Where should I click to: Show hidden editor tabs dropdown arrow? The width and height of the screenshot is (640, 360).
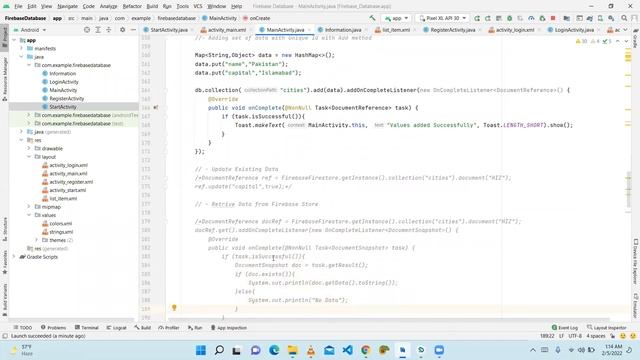coord(625,30)
